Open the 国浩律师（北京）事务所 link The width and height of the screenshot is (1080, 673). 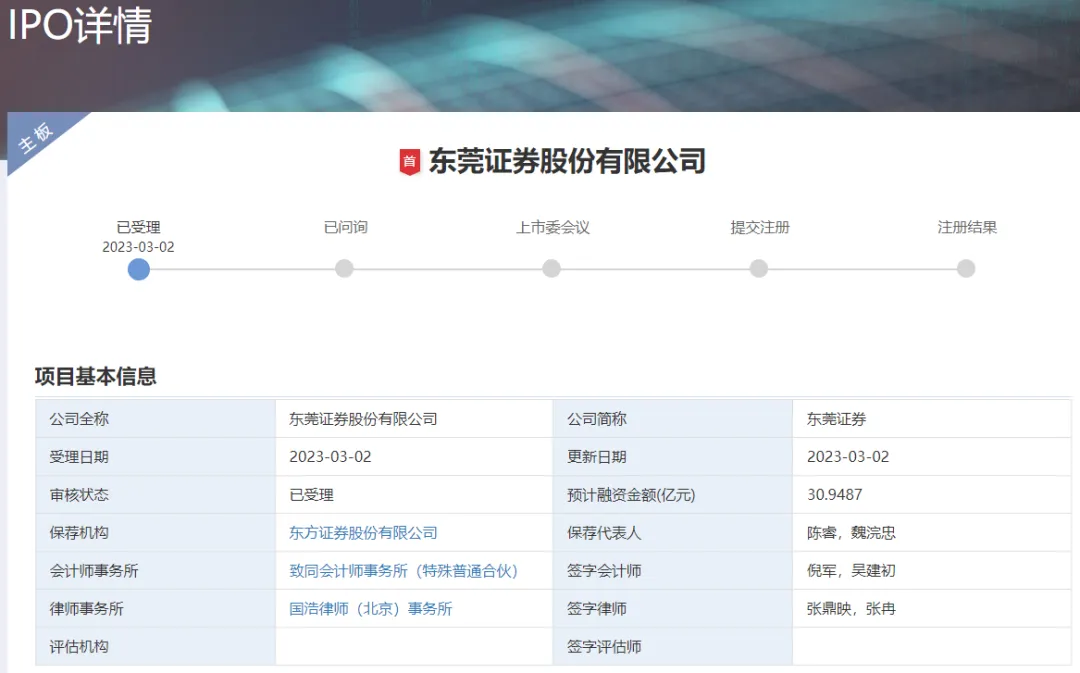pyautogui.click(x=371, y=608)
